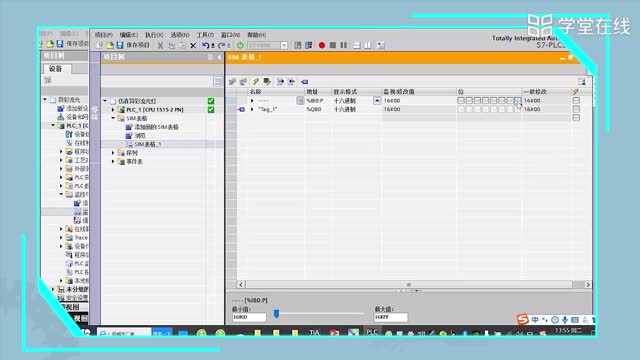This screenshot has width=640, height=360.
Task: Toggle the leftmost bit checkbox in %IB0:P row
Action: [x=461, y=100]
